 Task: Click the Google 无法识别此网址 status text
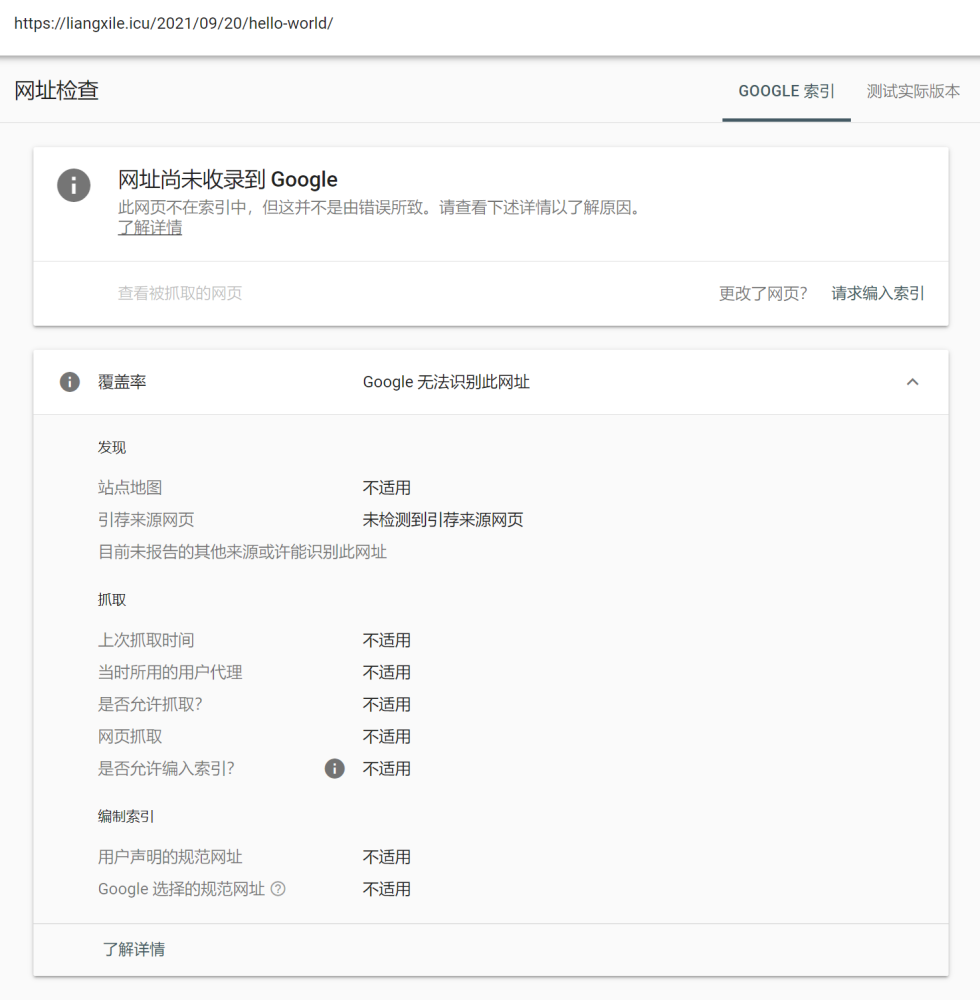tap(446, 382)
